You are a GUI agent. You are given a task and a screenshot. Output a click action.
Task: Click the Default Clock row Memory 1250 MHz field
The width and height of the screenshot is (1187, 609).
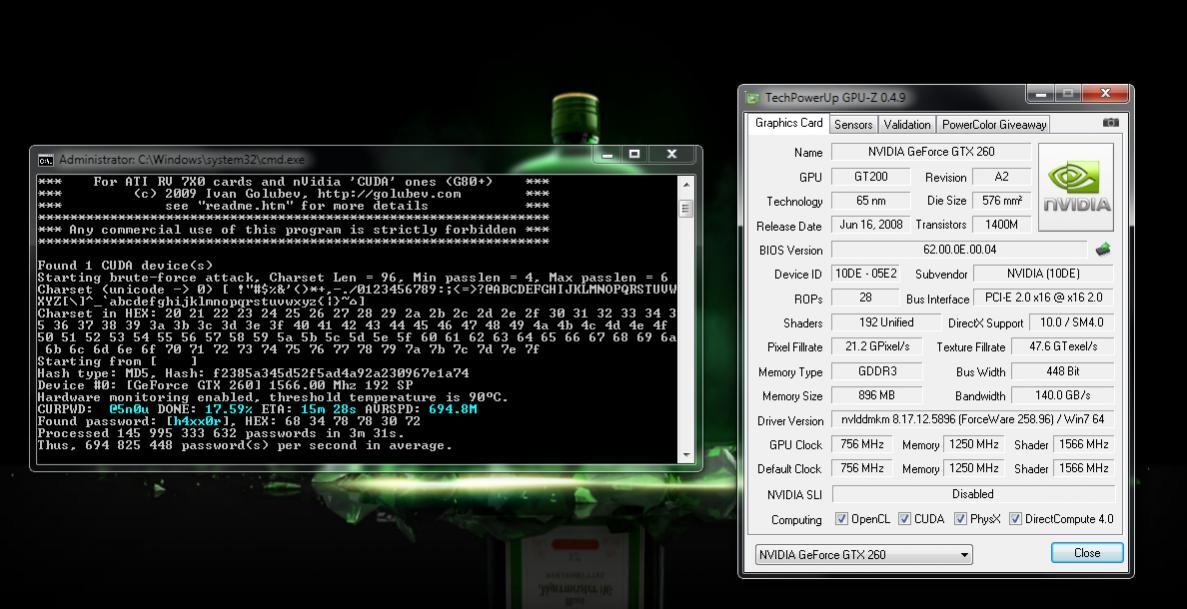[974, 468]
